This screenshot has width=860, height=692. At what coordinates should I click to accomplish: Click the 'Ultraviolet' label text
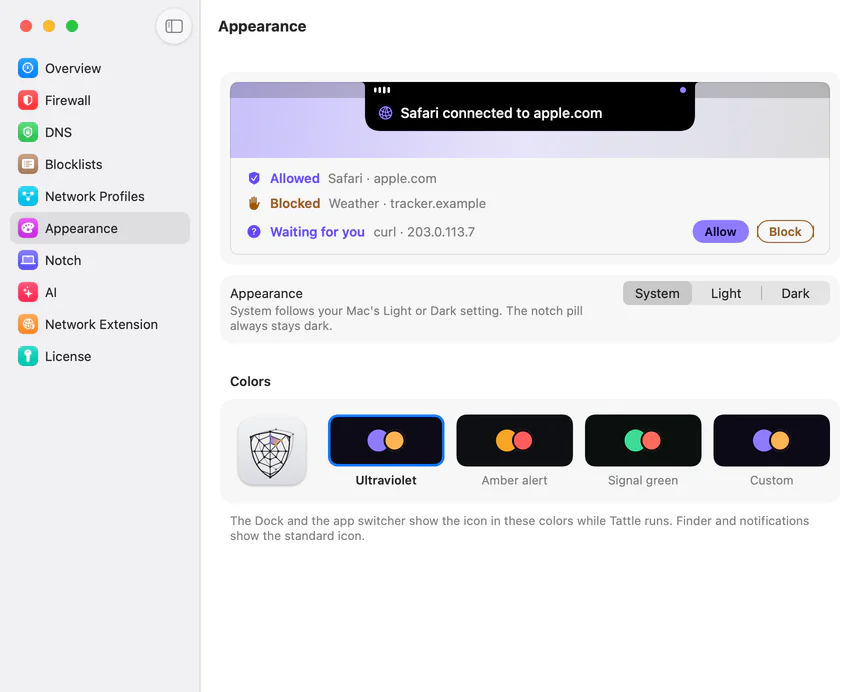[x=386, y=480]
